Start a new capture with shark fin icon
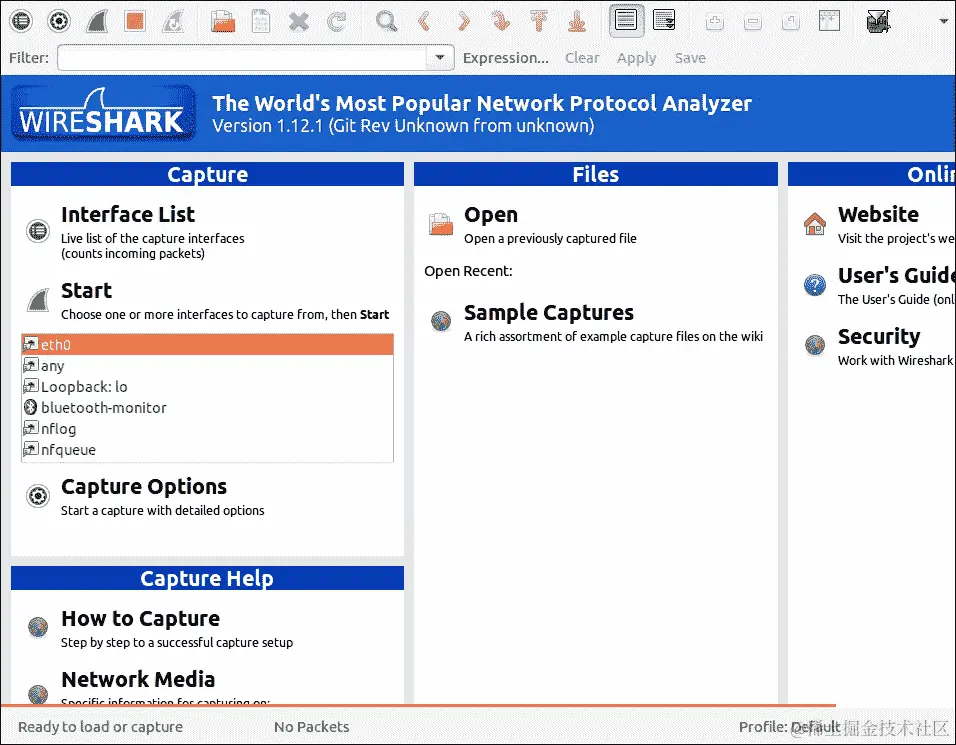This screenshot has width=956, height=745. click(97, 21)
